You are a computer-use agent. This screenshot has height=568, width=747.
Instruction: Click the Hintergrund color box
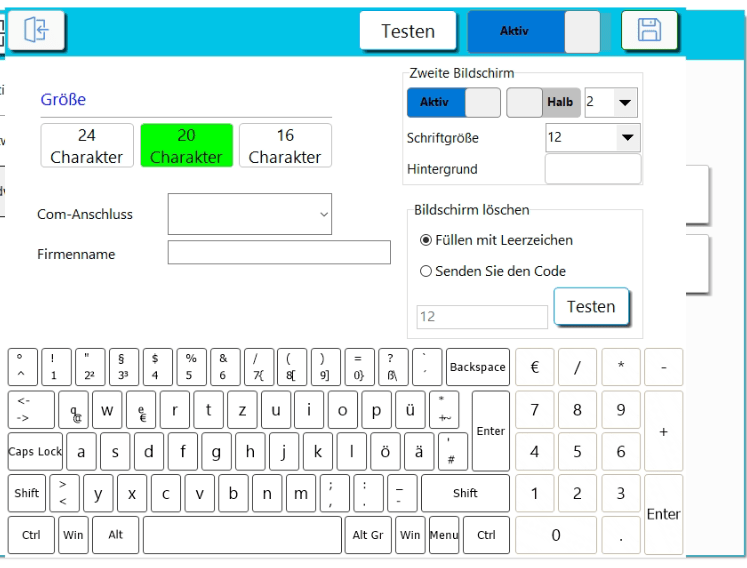pos(592,169)
